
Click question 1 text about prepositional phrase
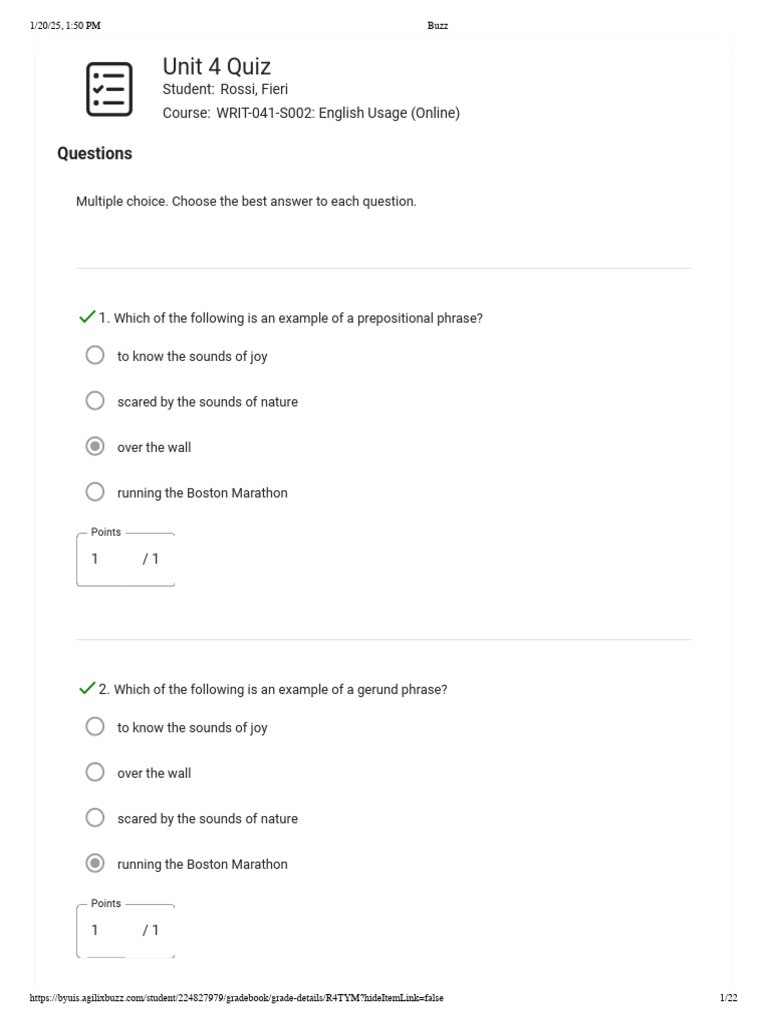[x=298, y=318]
